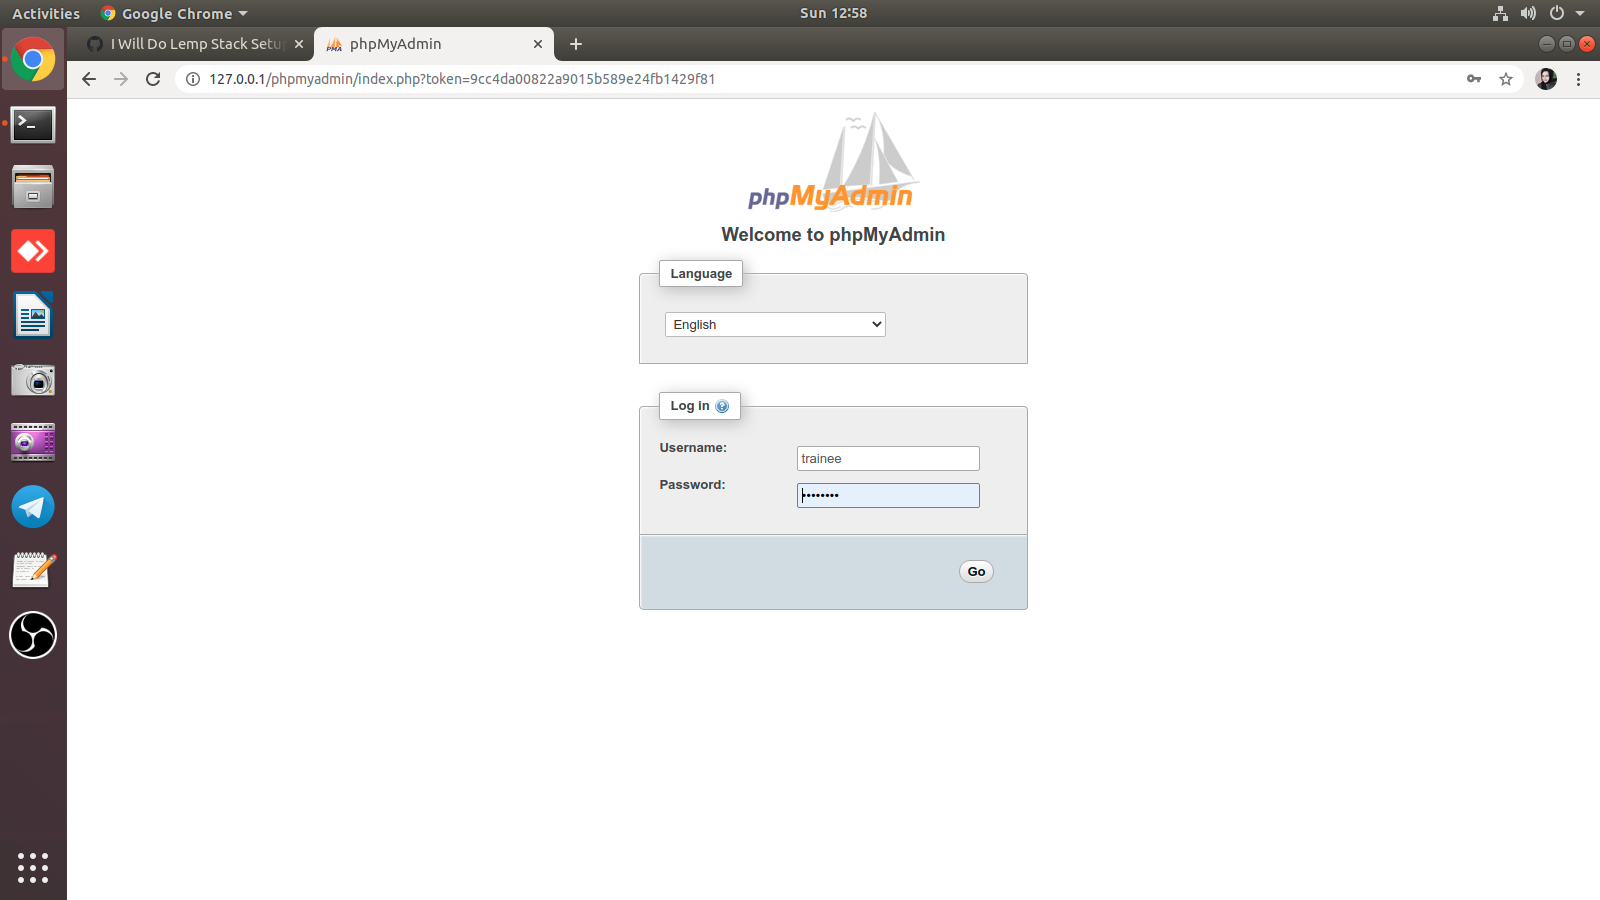Open the Log in help icon
This screenshot has height=900, width=1600.
tap(722, 406)
